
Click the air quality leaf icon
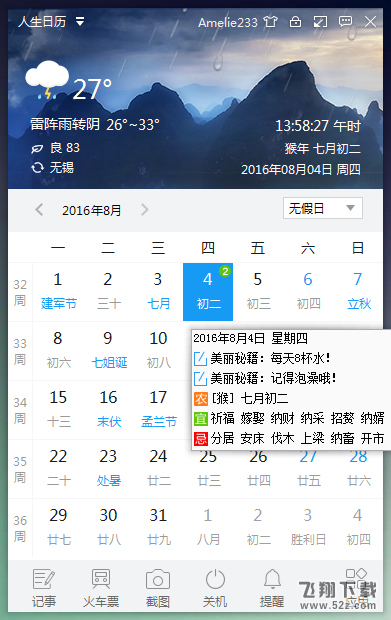(37, 149)
